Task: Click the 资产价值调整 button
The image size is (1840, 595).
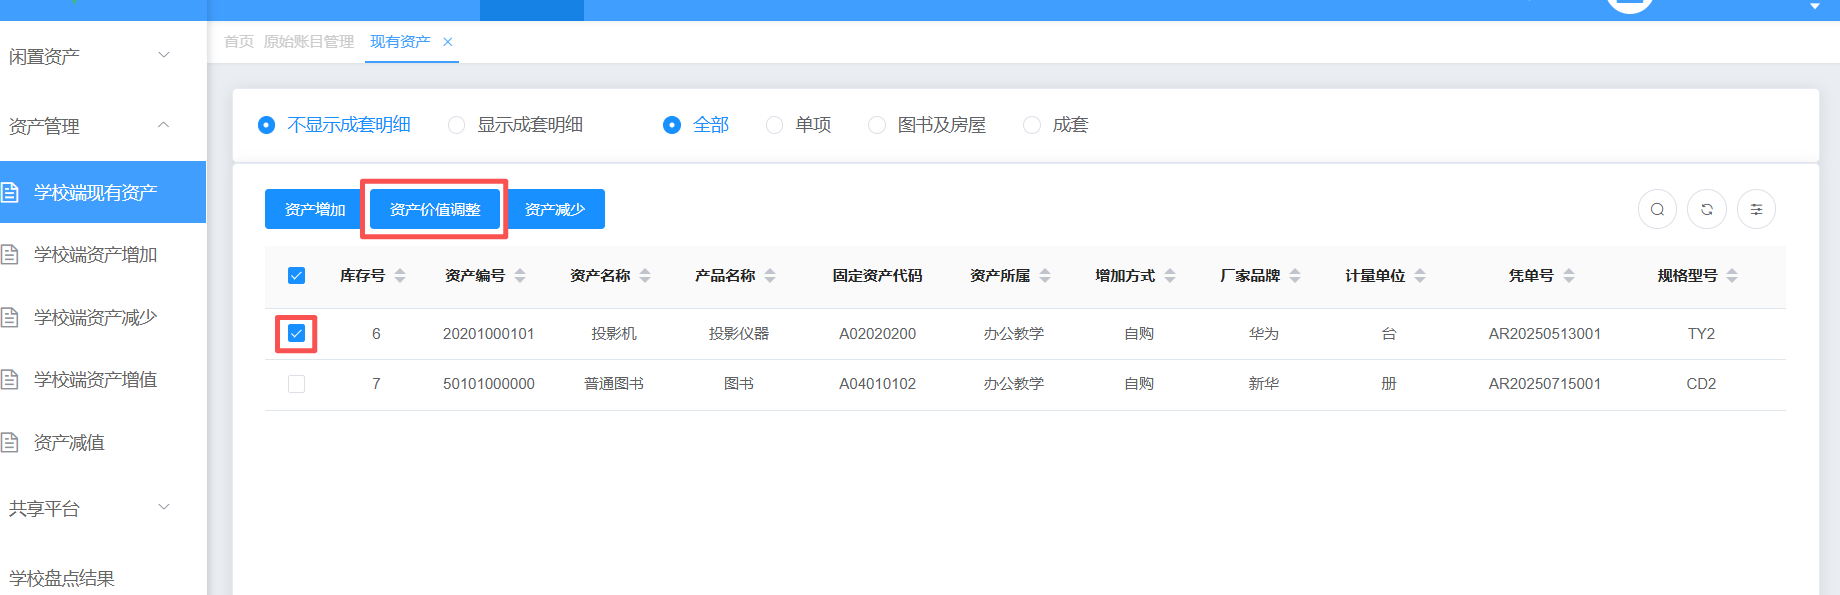Action: (435, 209)
